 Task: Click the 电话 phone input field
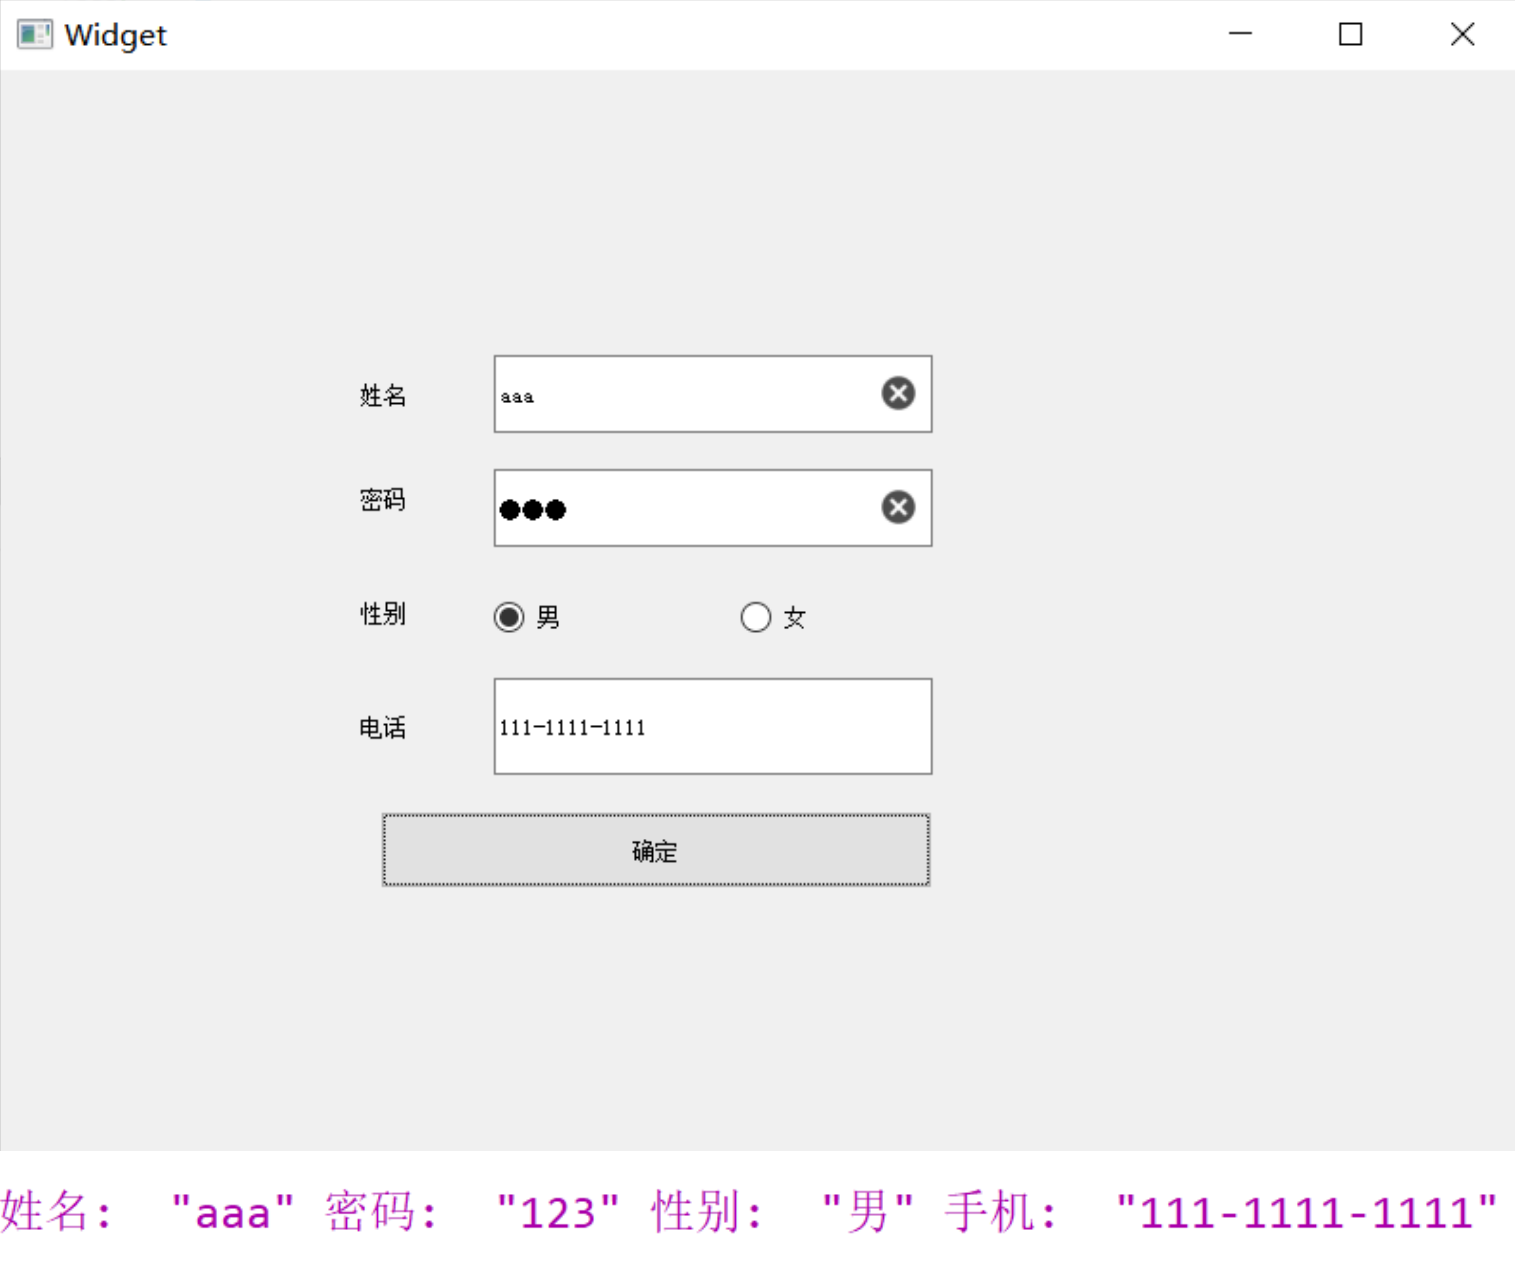[713, 726]
